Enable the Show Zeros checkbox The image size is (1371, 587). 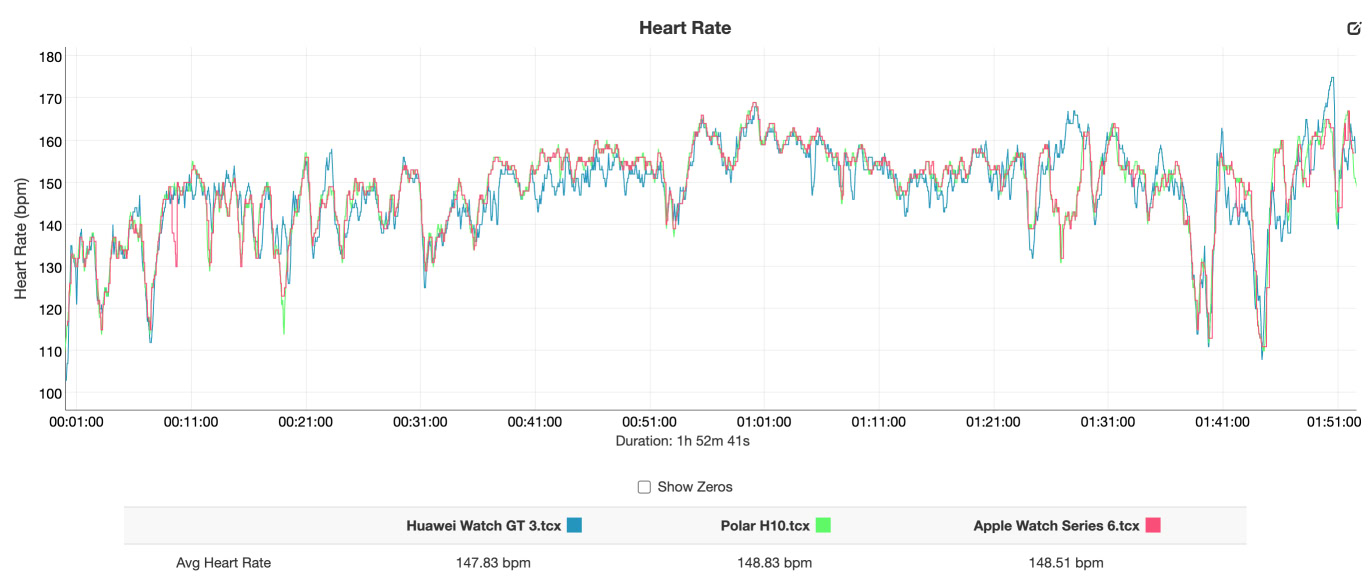[x=644, y=487]
